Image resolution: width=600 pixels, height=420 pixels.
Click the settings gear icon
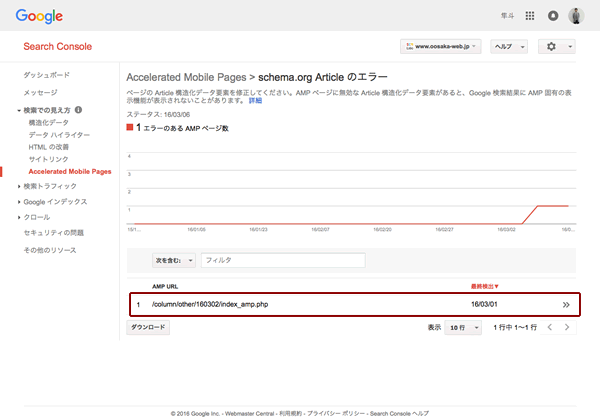point(551,47)
